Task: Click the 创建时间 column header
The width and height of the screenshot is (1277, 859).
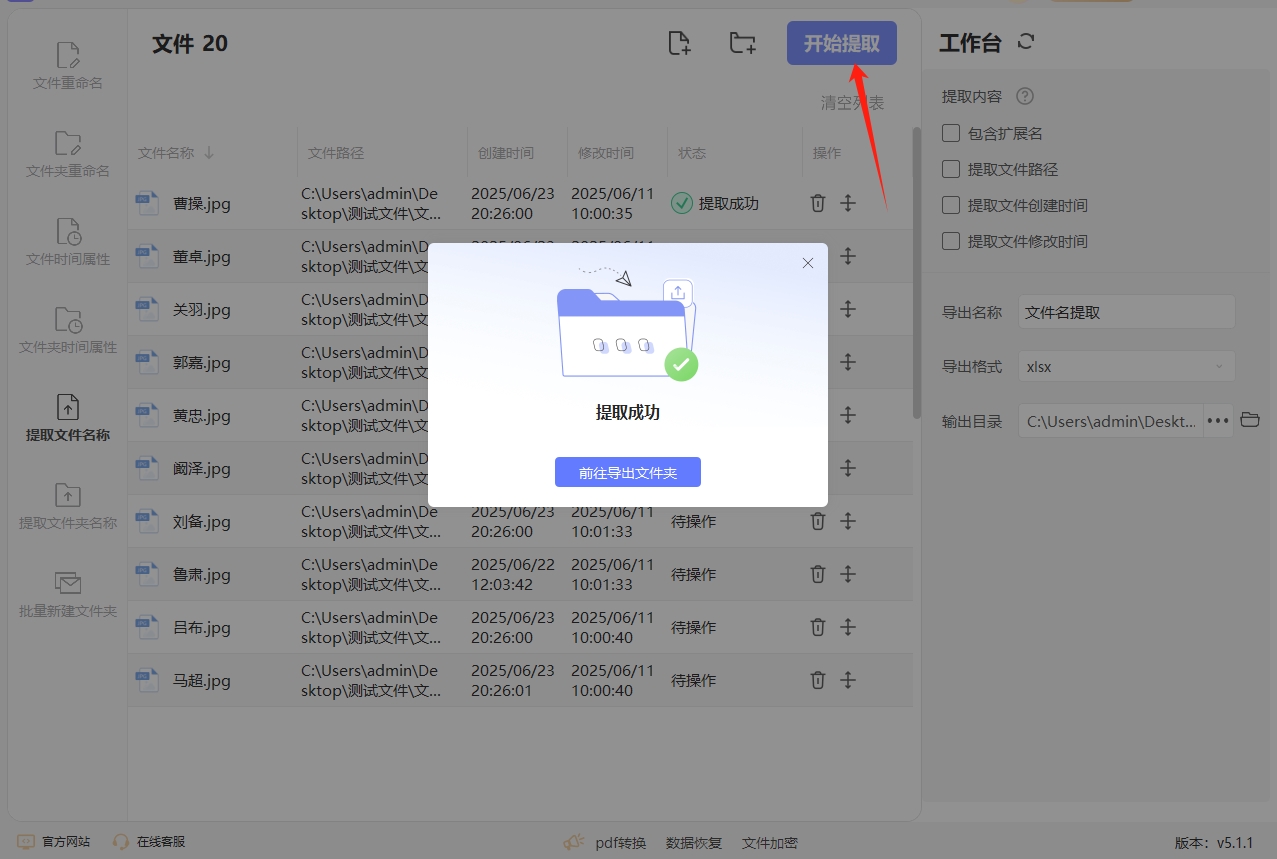Action: tap(506, 153)
